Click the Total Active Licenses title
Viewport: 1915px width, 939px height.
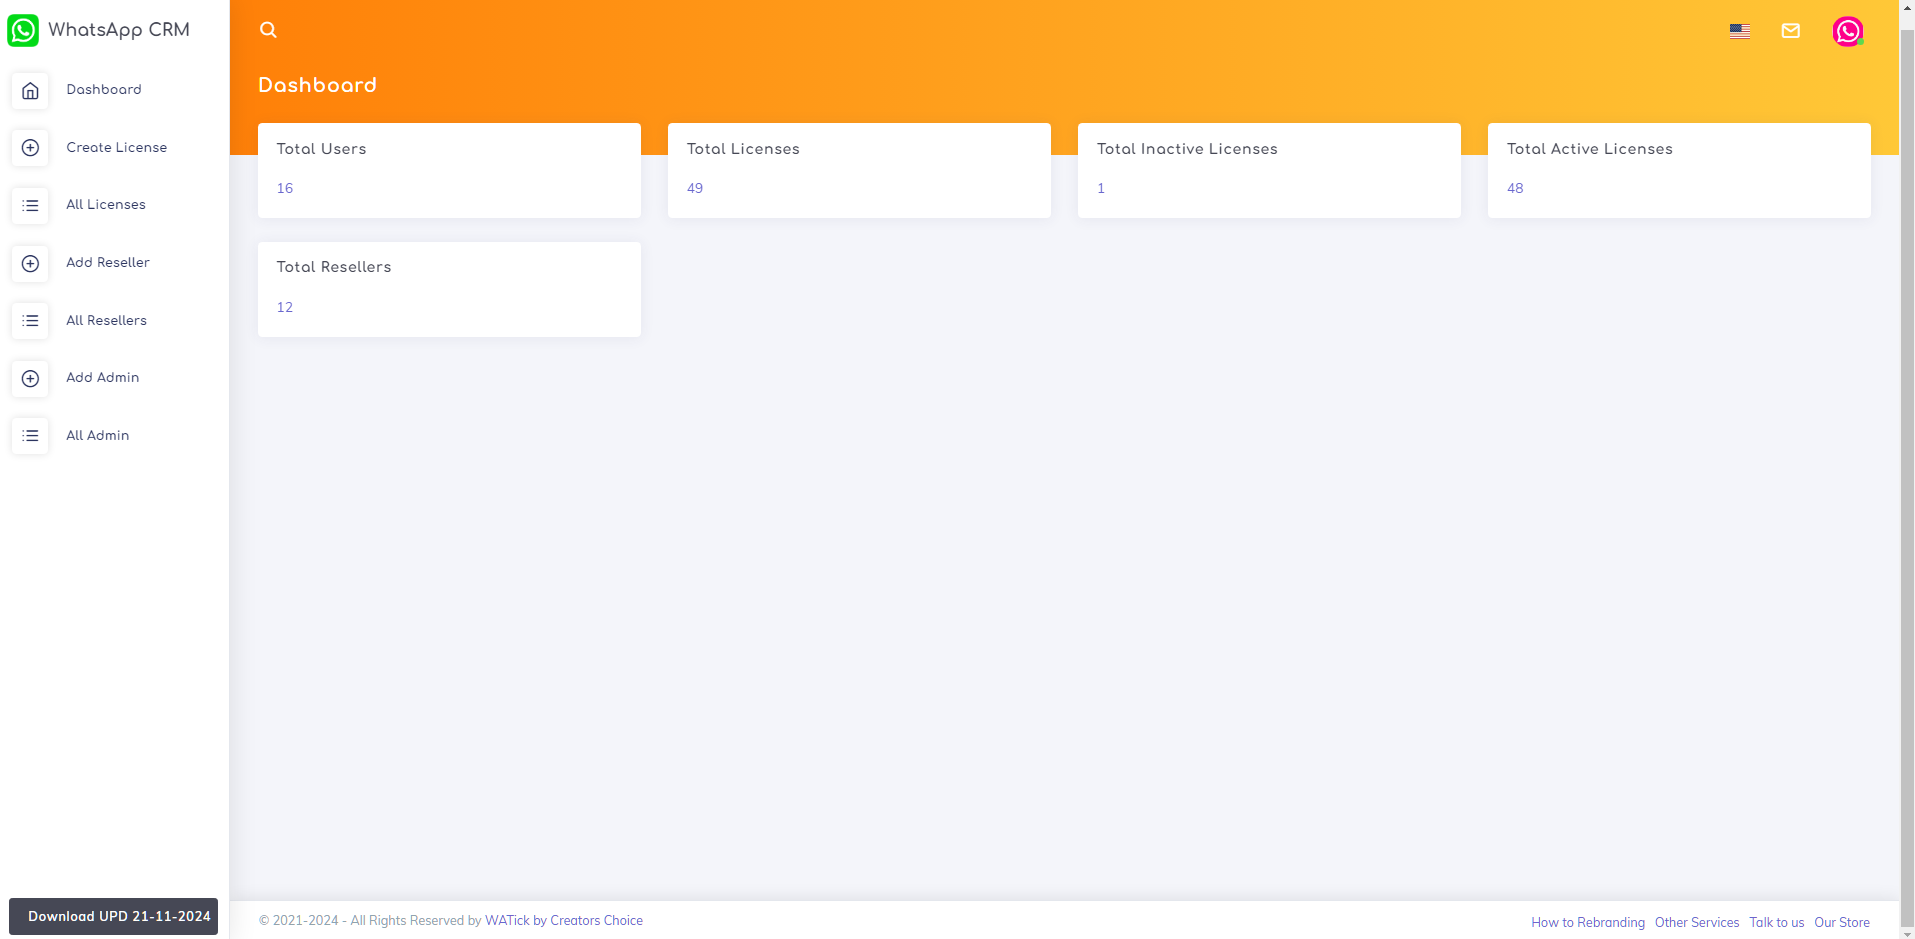[1590, 148]
